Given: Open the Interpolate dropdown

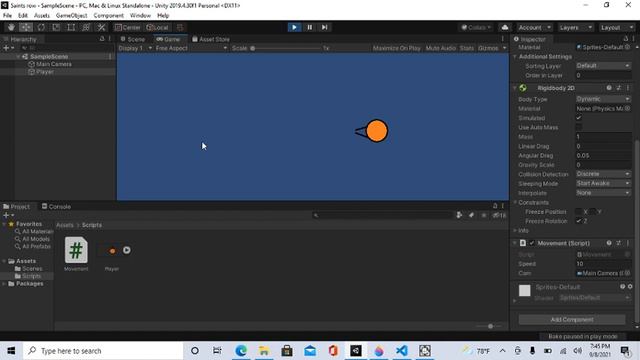Looking at the screenshot, I should coord(603,193).
